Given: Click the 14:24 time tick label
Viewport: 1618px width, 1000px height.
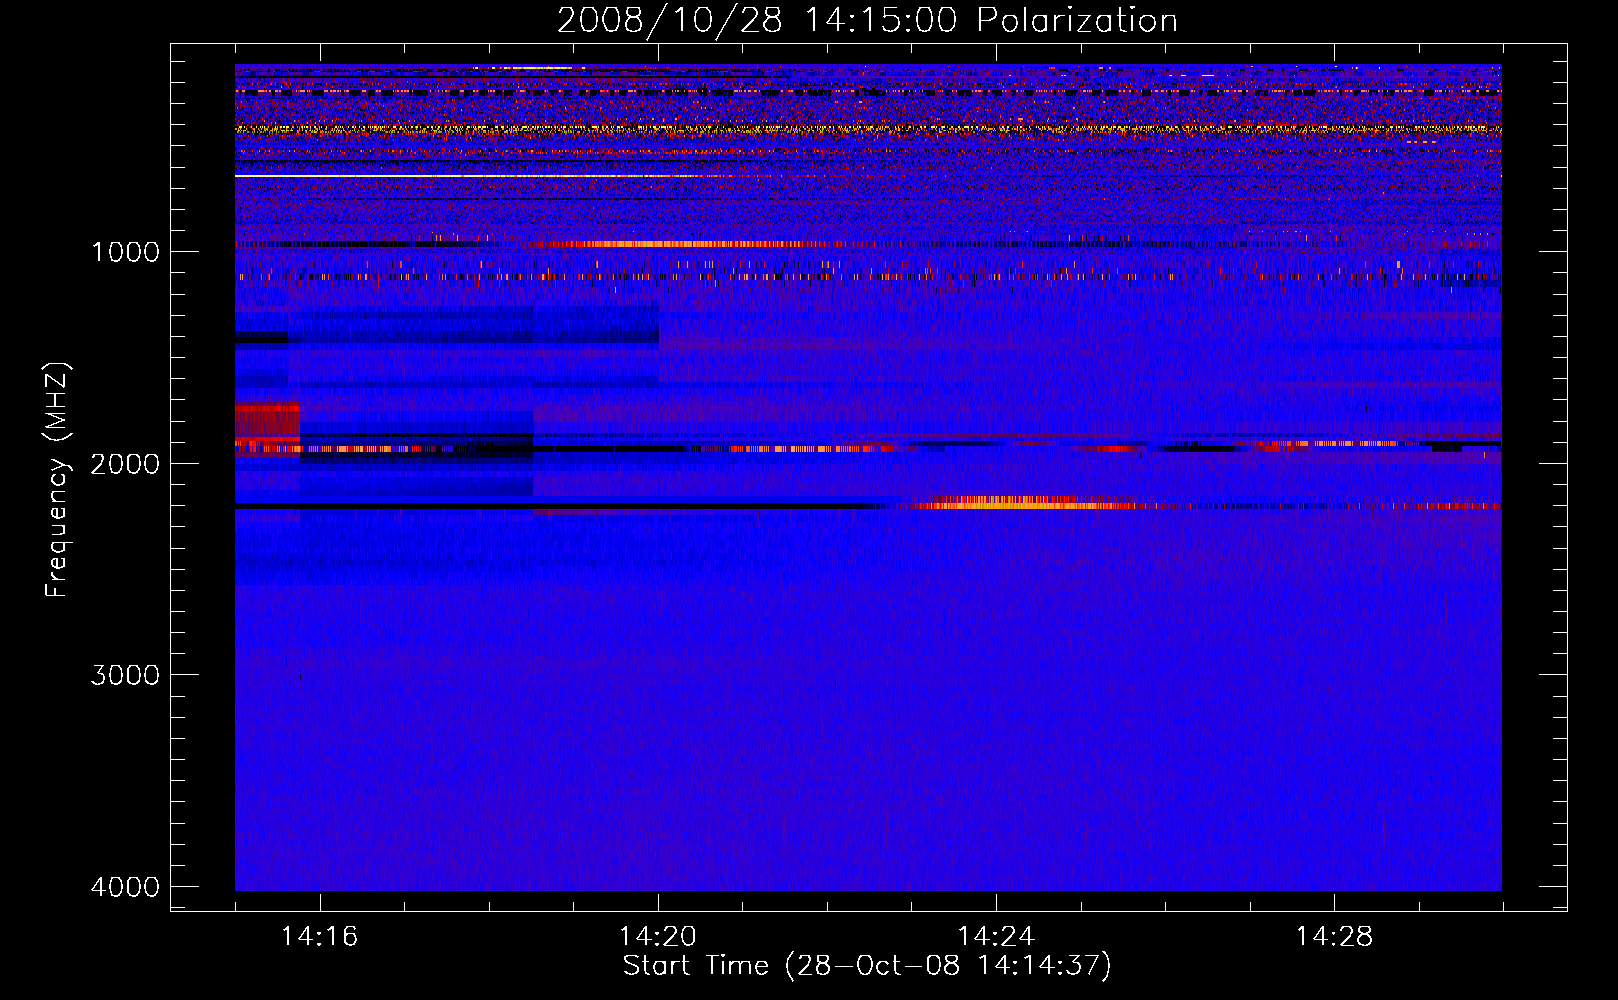Looking at the screenshot, I should click(996, 937).
